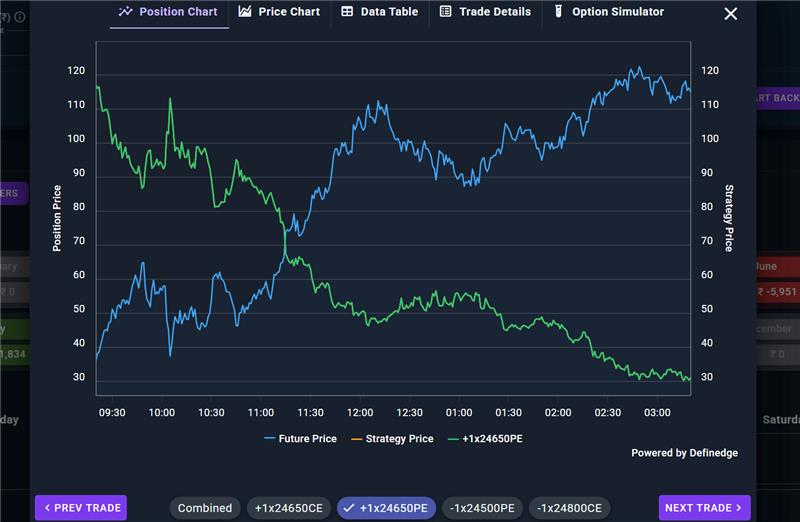Toggle Future Price legend swatch
800x522 pixels.
(x=269, y=439)
